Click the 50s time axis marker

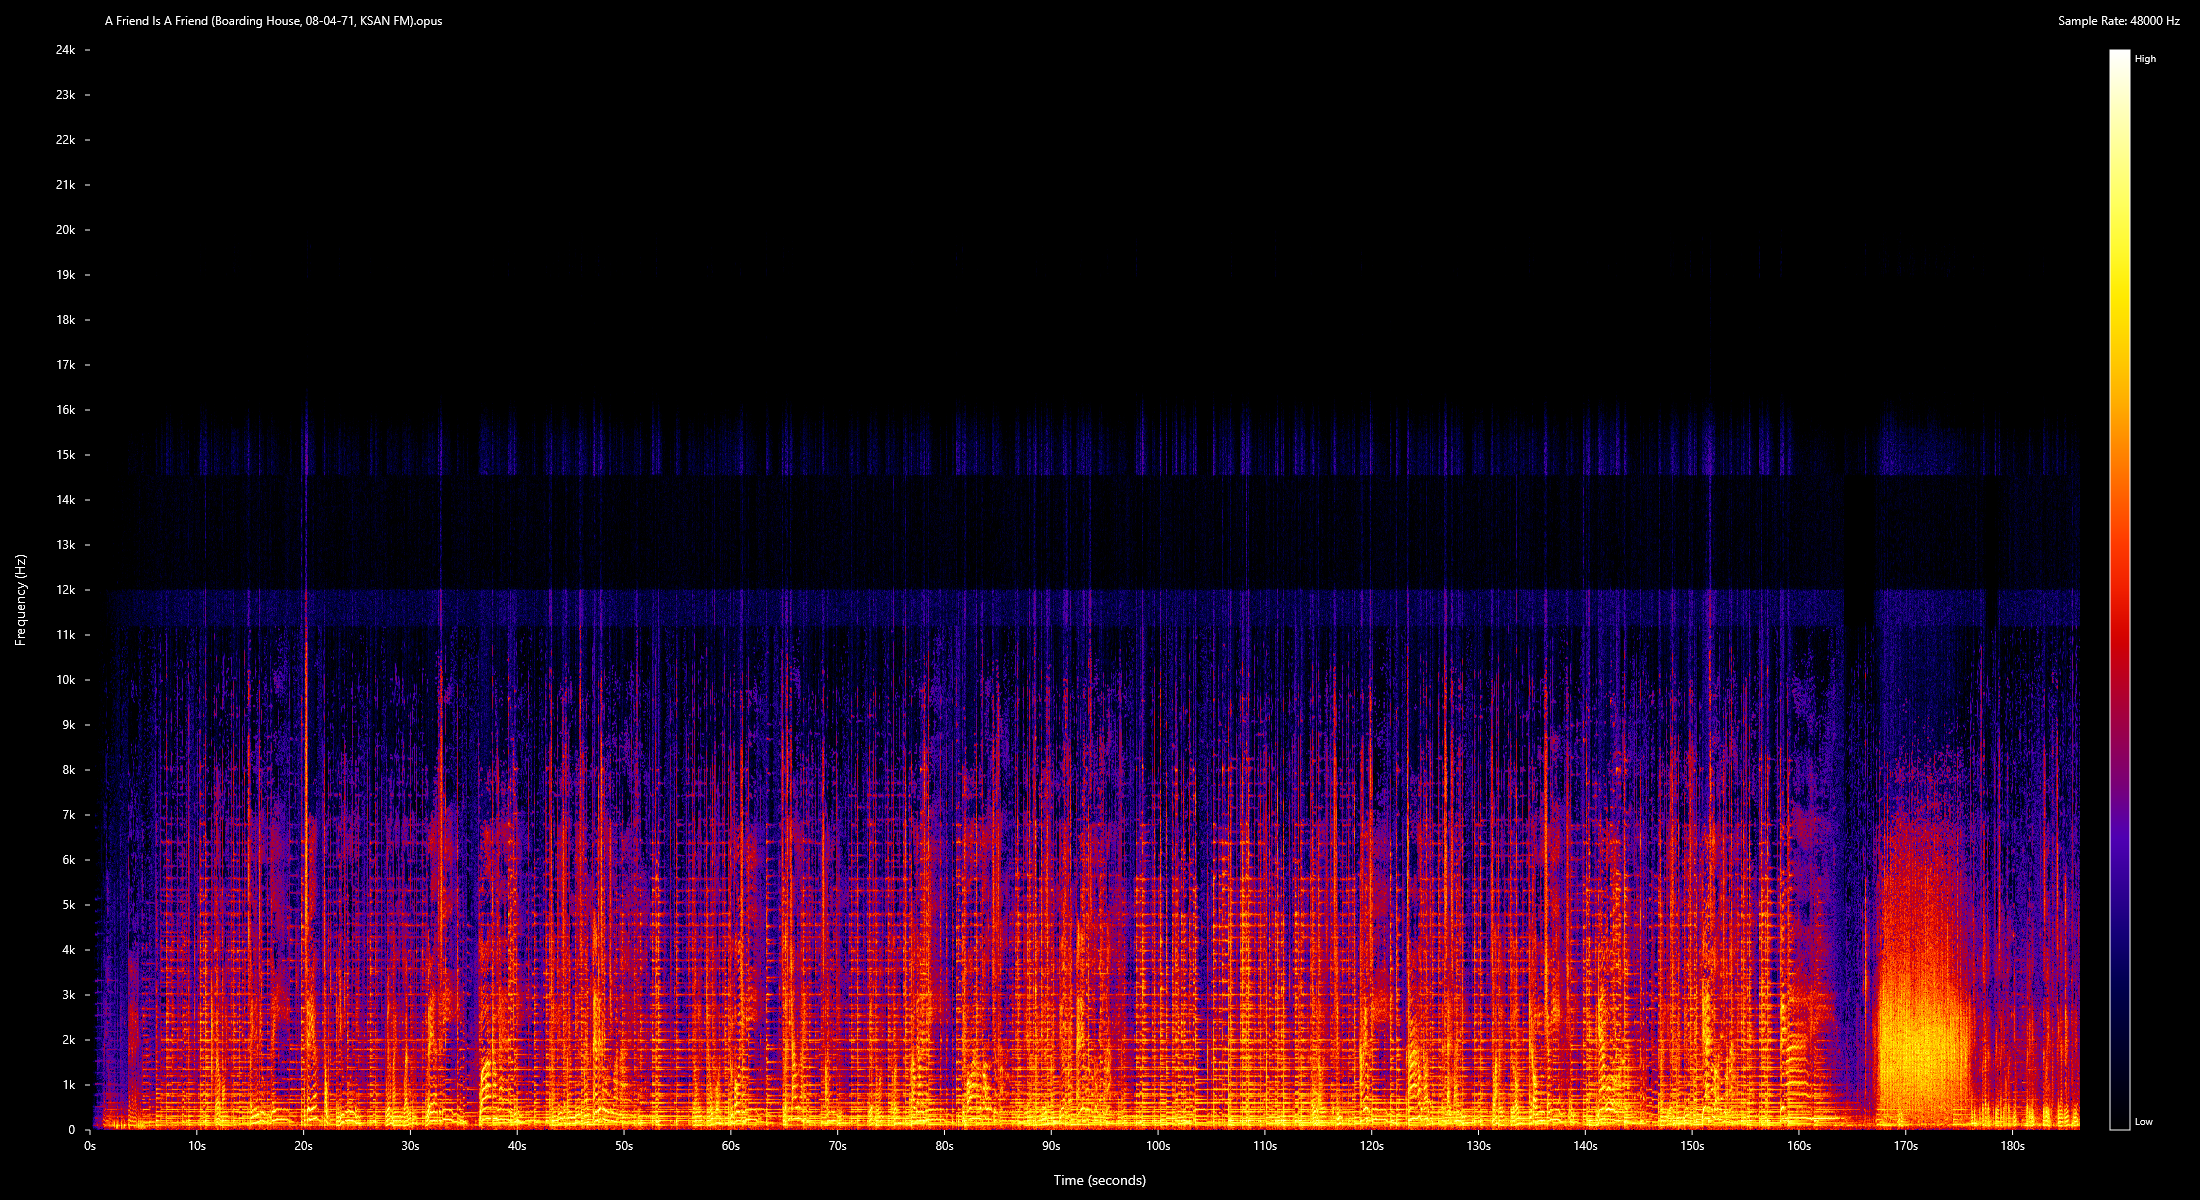[624, 1146]
